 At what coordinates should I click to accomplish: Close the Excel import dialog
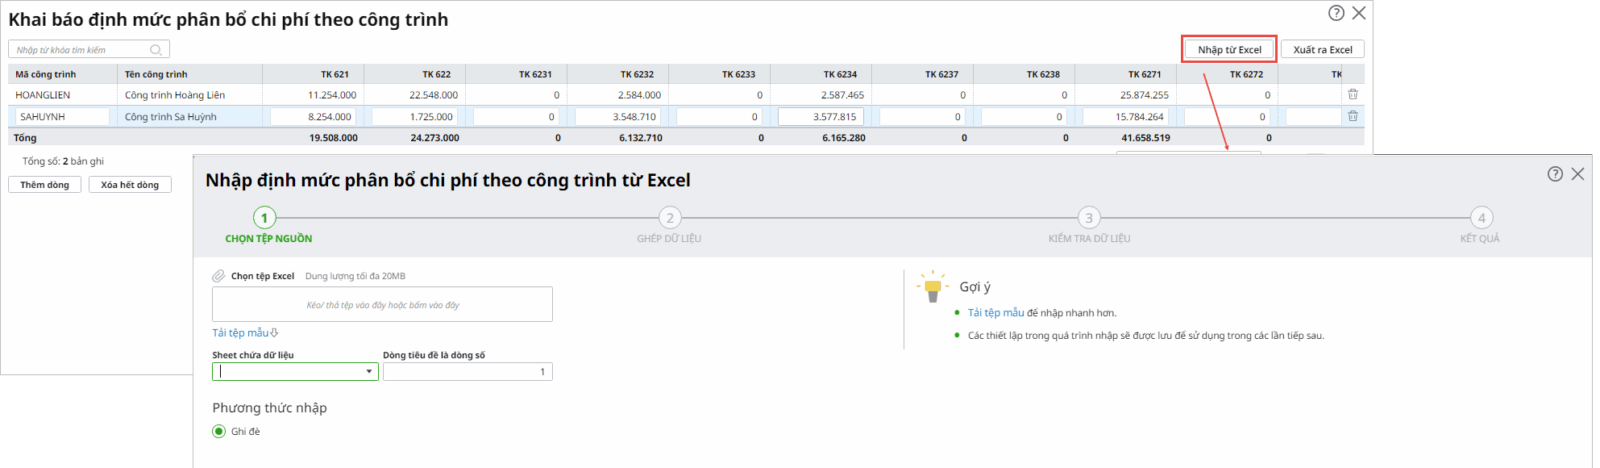click(1578, 174)
